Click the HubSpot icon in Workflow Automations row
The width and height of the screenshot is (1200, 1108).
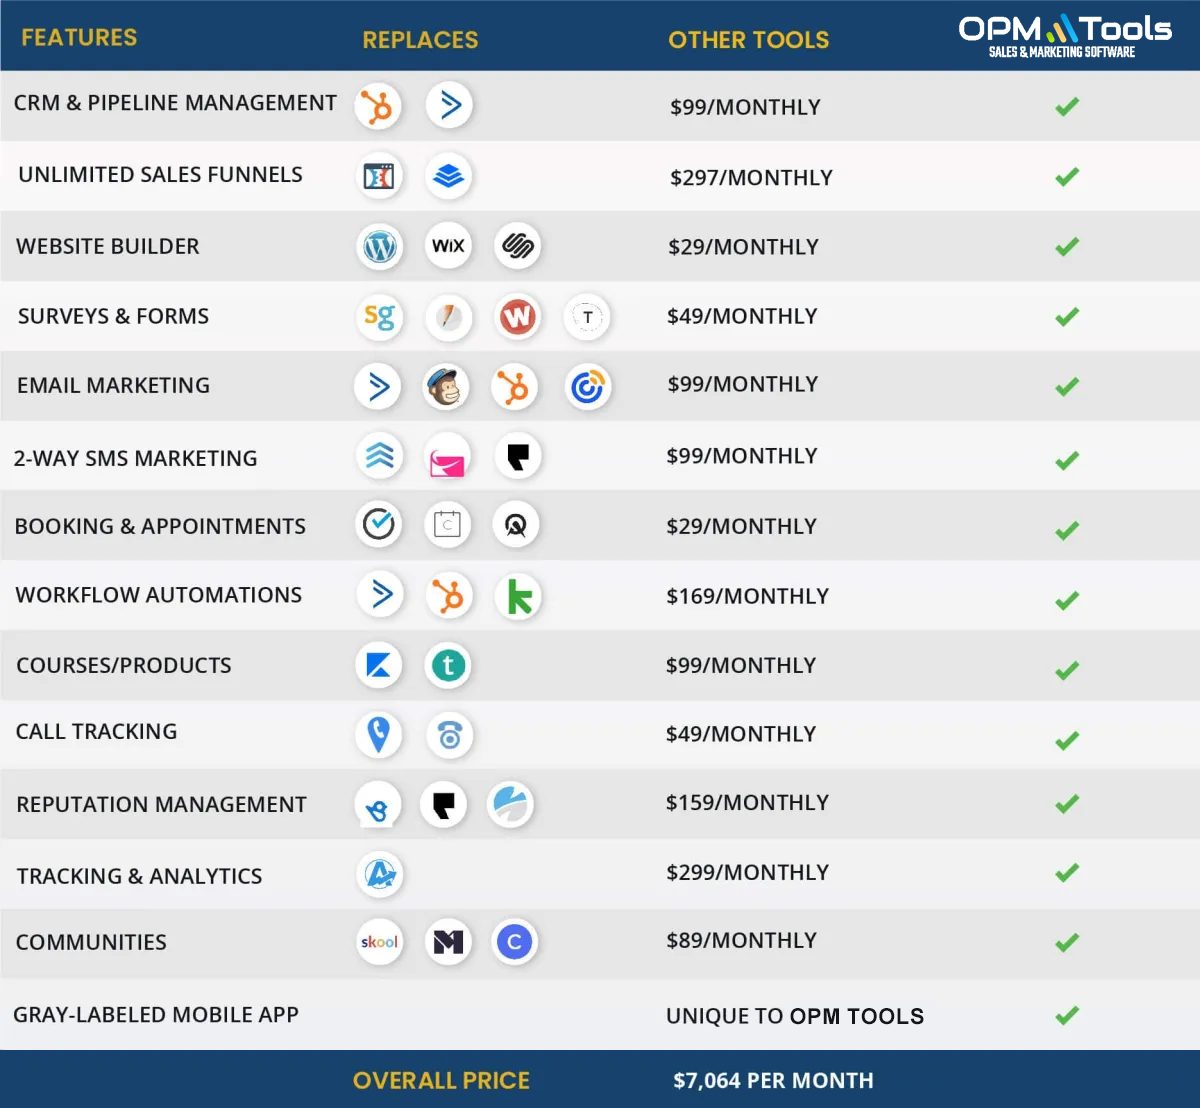pyautogui.click(x=449, y=596)
